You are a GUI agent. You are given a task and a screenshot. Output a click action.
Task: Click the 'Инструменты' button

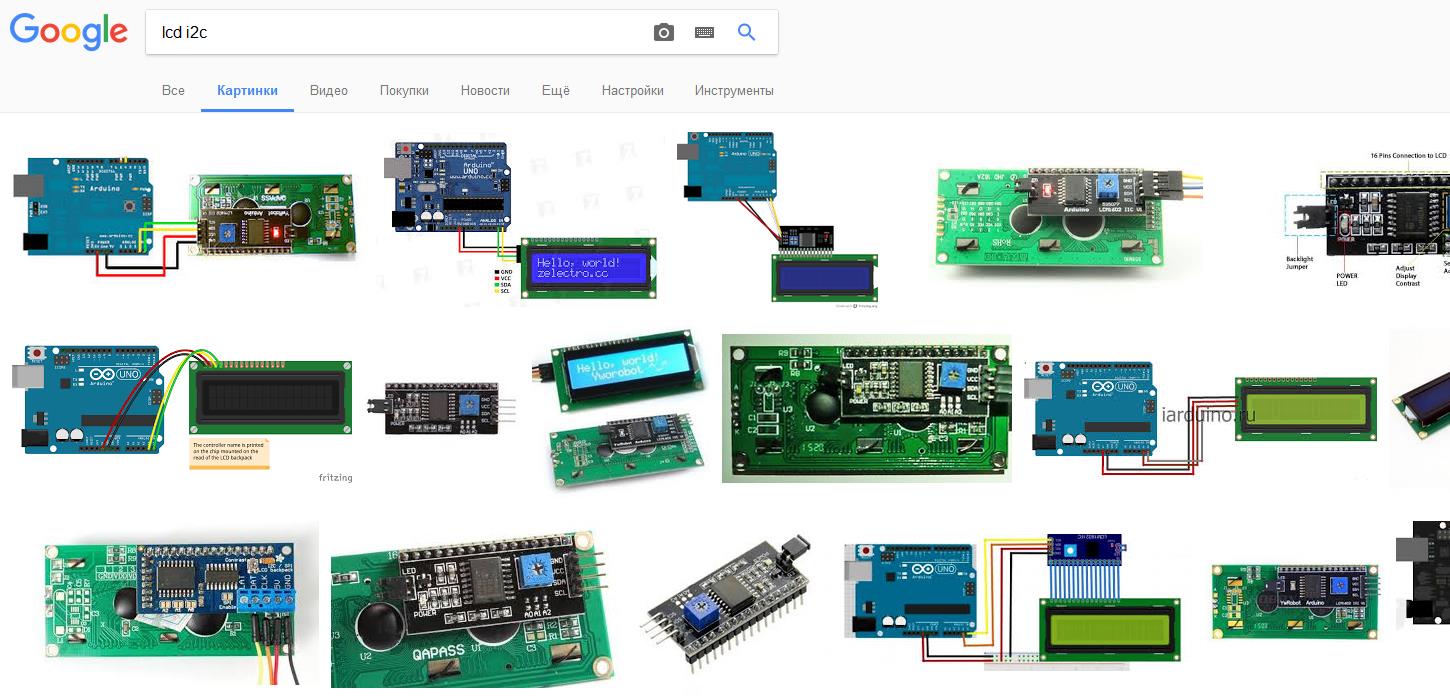click(734, 90)
